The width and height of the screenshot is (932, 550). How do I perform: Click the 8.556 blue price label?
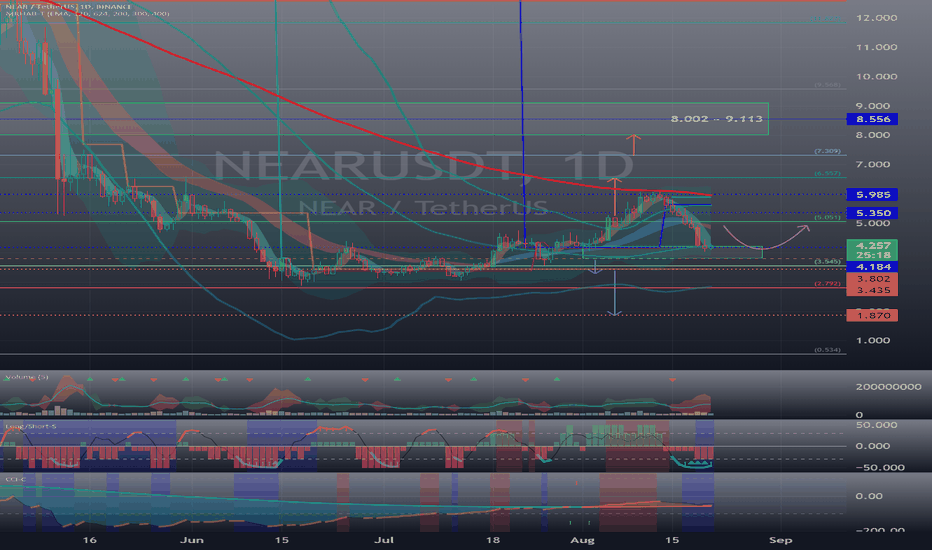[872, 119]
